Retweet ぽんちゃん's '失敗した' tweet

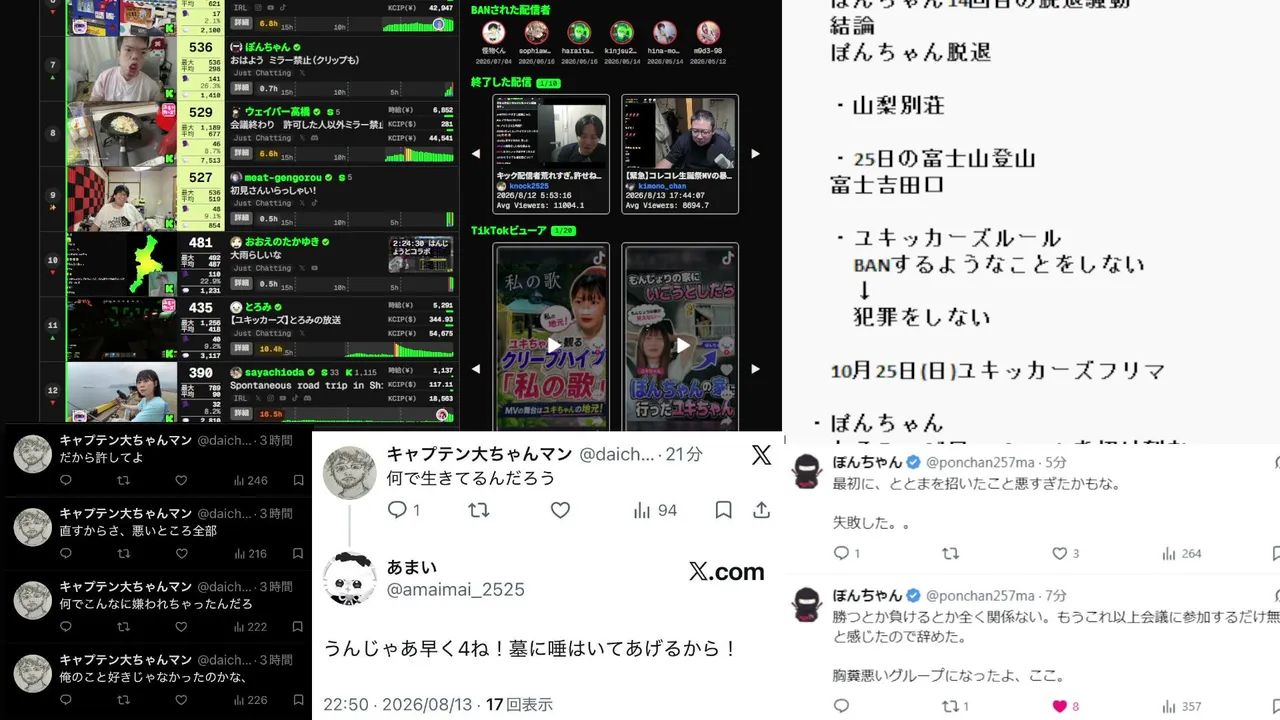(x=950, y=553)
